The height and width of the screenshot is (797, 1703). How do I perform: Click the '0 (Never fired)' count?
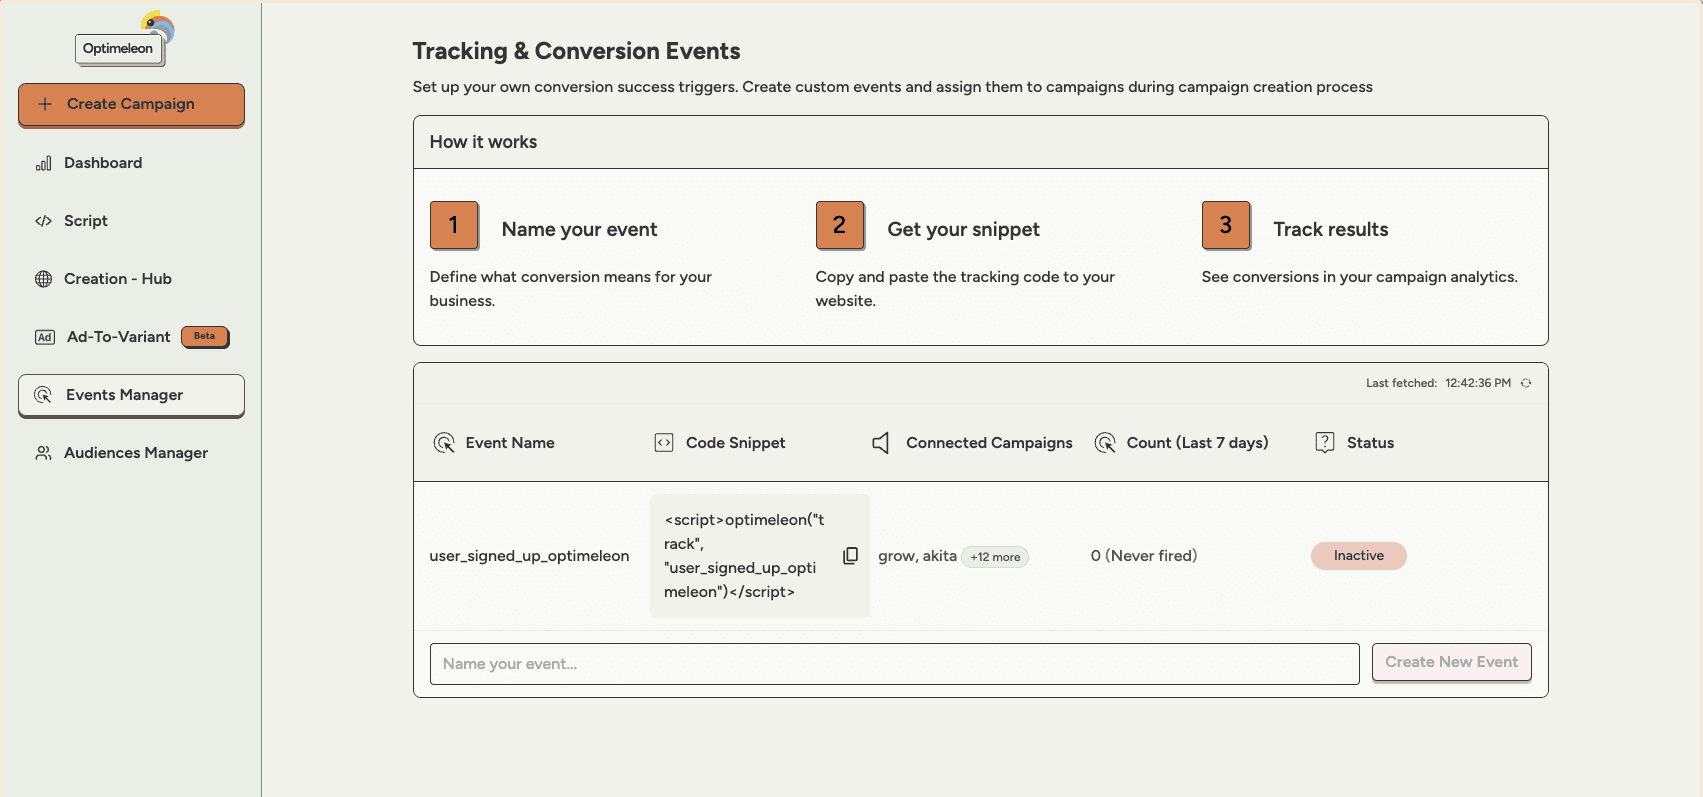pos(1143,556)
